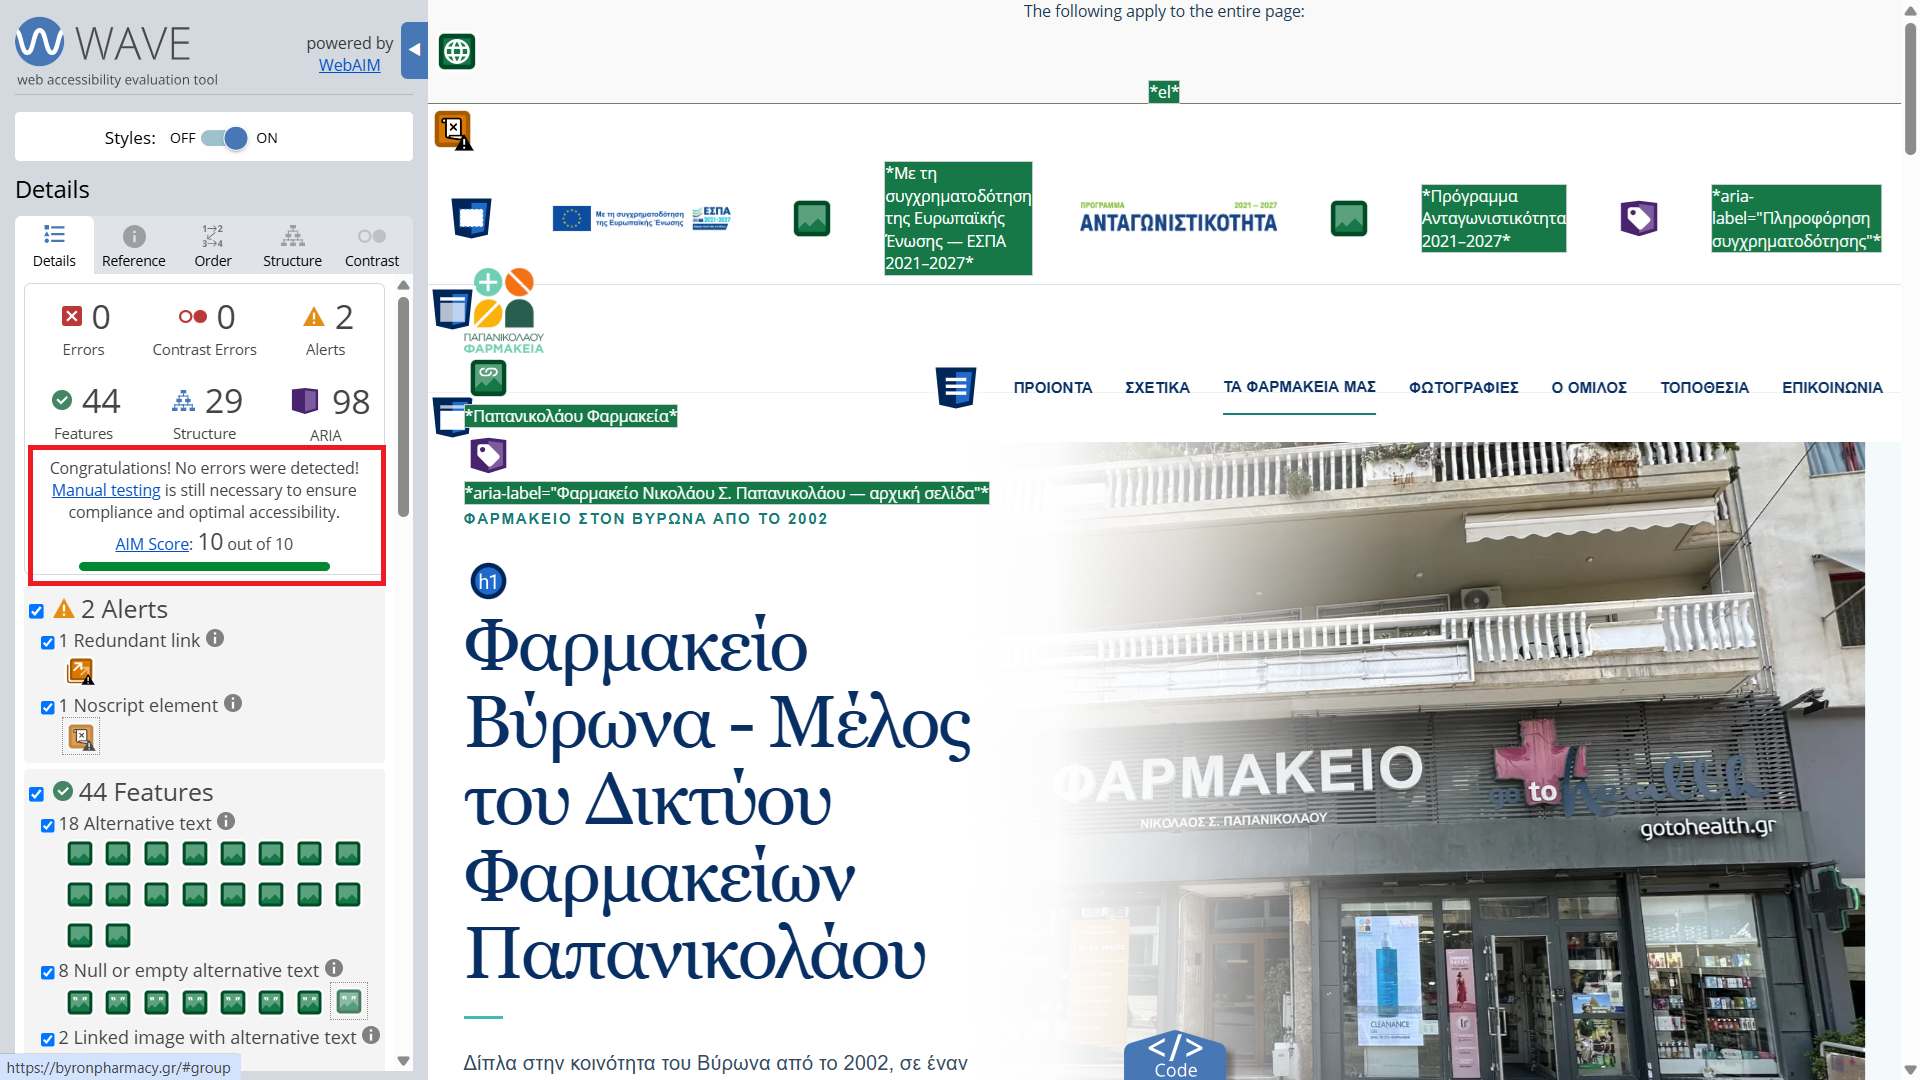Open the ΤΟΠΟΘΕΣΙΑ navigation link
Screen dimensions: 1920x1080
tap(1704, 388)
